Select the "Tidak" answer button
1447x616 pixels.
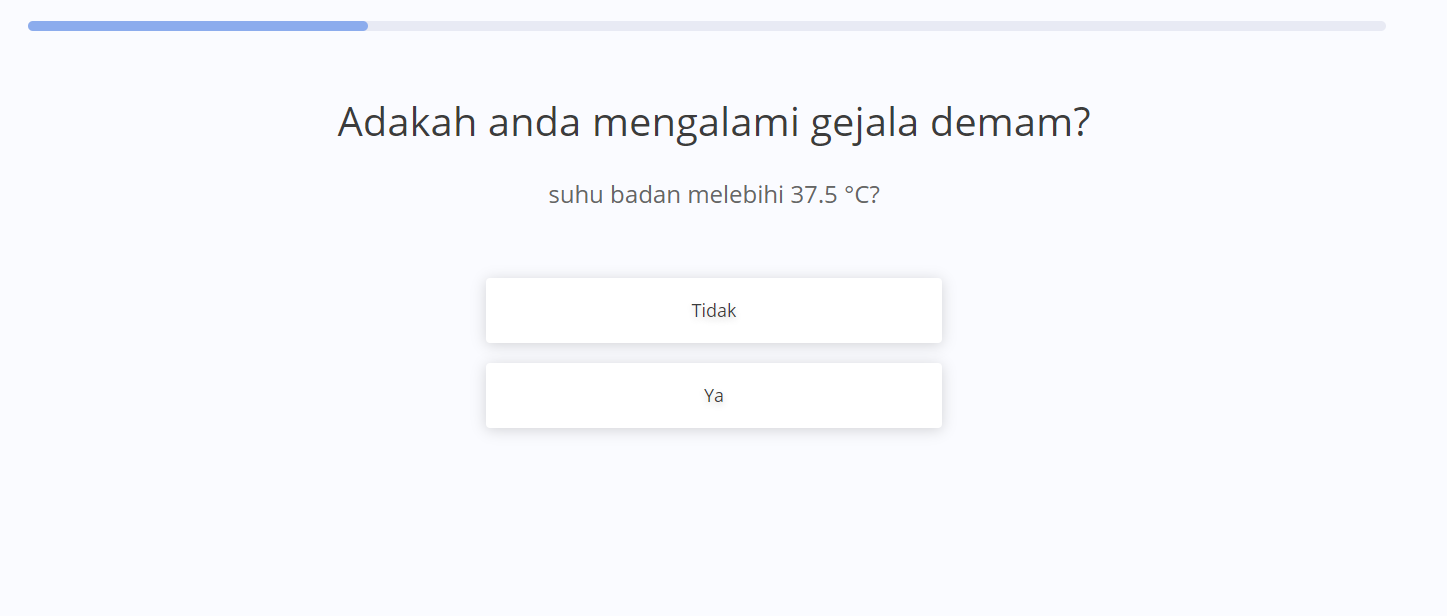coord(713,311)
